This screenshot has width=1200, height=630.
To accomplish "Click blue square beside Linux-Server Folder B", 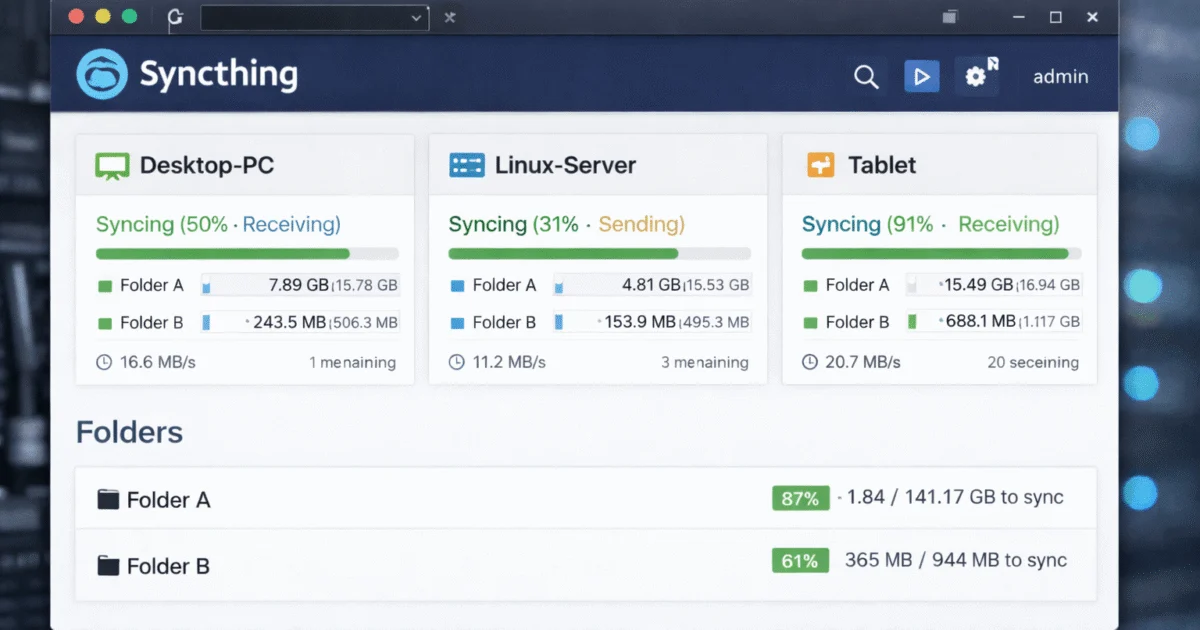I will 458,323.
